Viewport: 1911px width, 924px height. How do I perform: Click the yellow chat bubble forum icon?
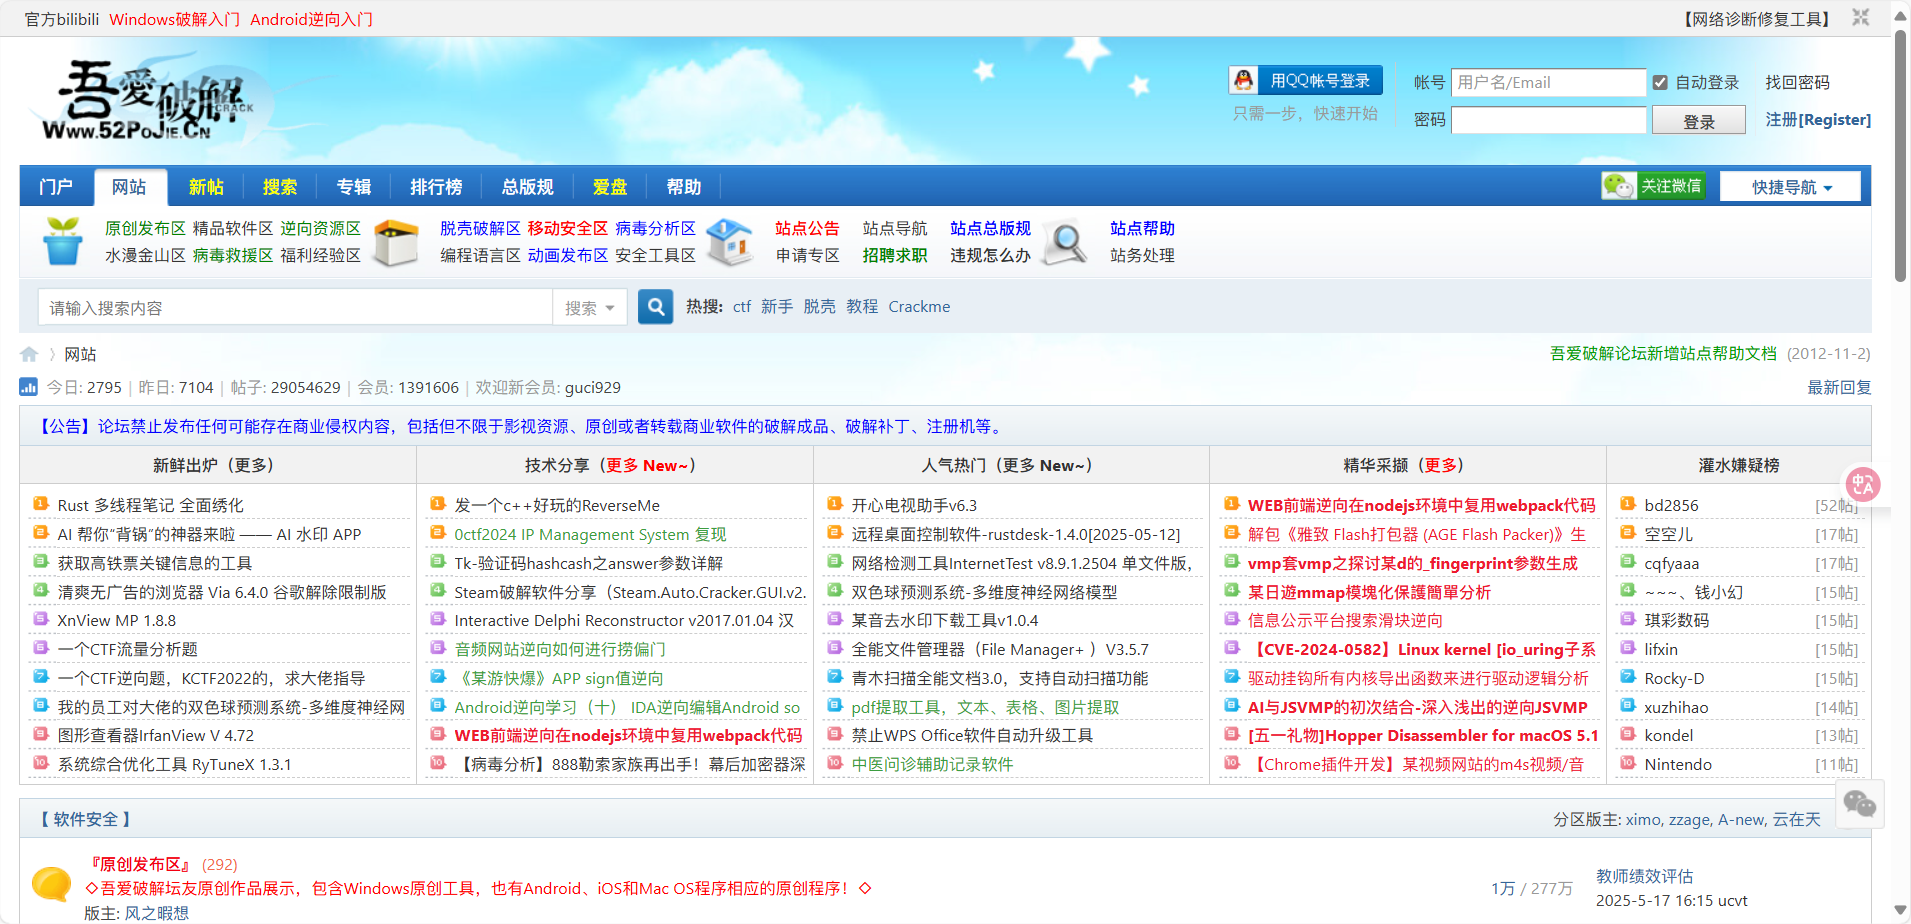52,884
